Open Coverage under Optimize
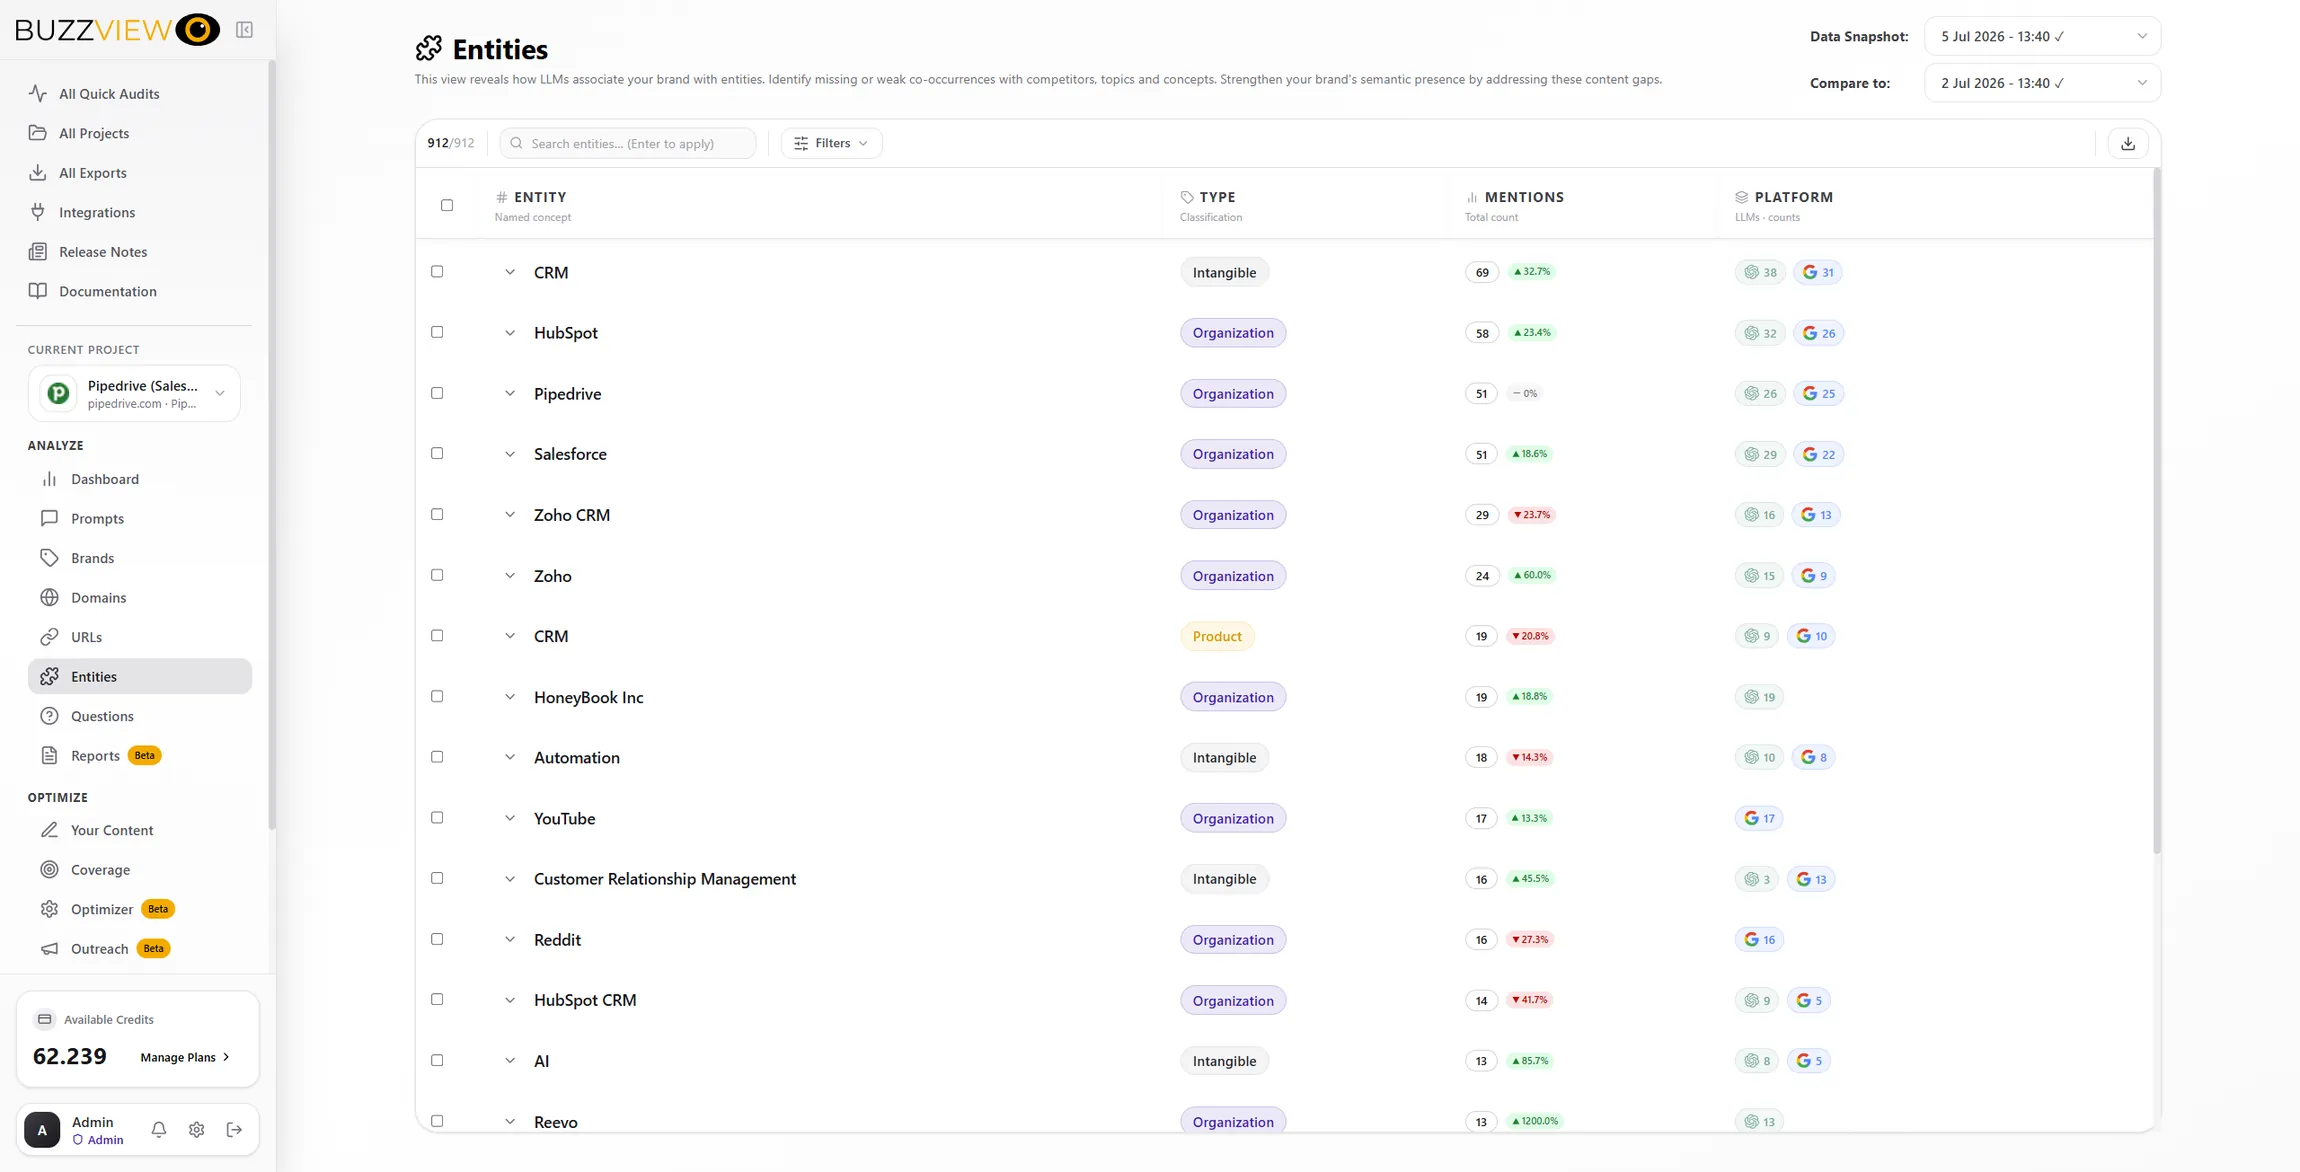 pos(140,869)
